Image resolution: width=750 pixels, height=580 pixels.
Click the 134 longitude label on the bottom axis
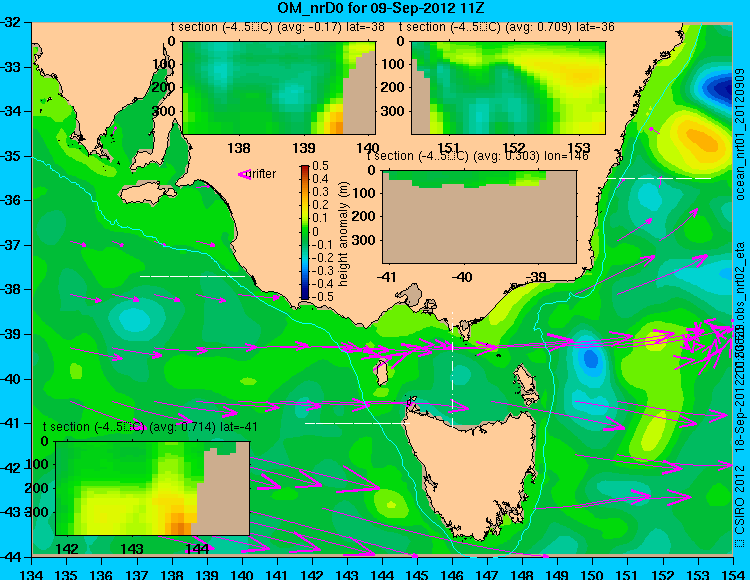(x=32, y=574)
